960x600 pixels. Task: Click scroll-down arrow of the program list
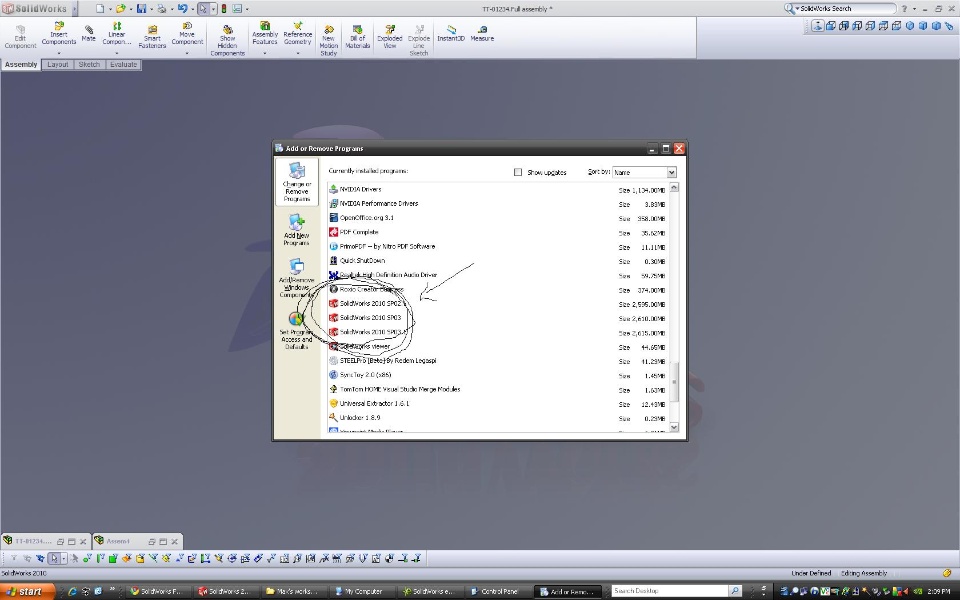pos(674,427)
